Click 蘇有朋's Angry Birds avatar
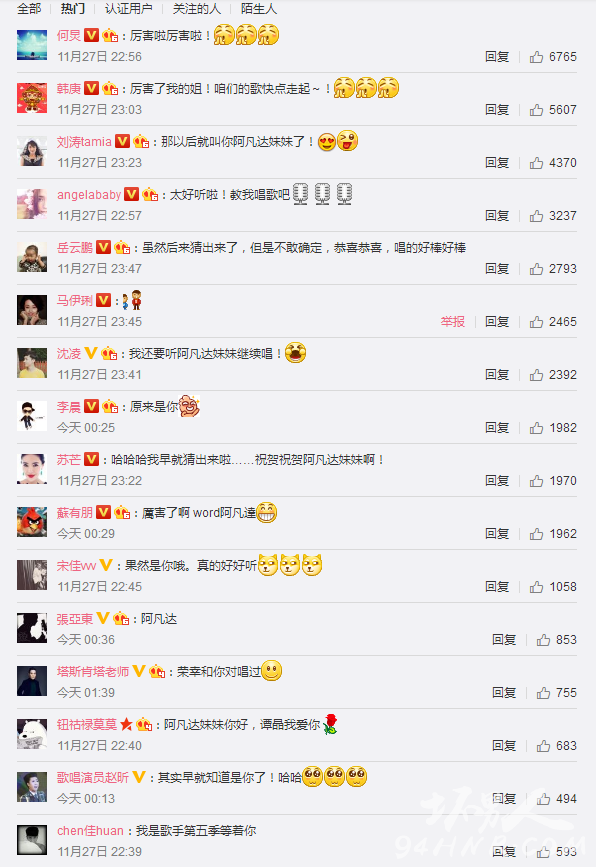Viewport: 596px width, 867px height. (x=32, y=522)
